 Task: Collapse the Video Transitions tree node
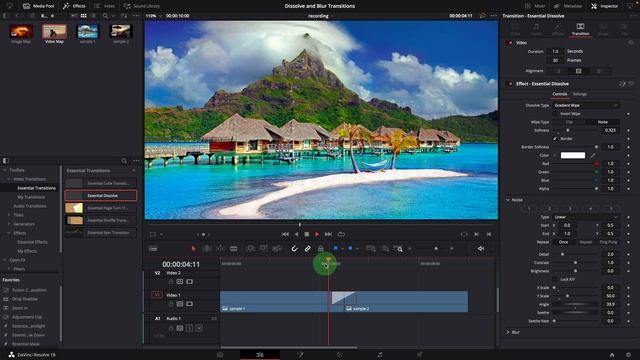[x=9, y=179]
